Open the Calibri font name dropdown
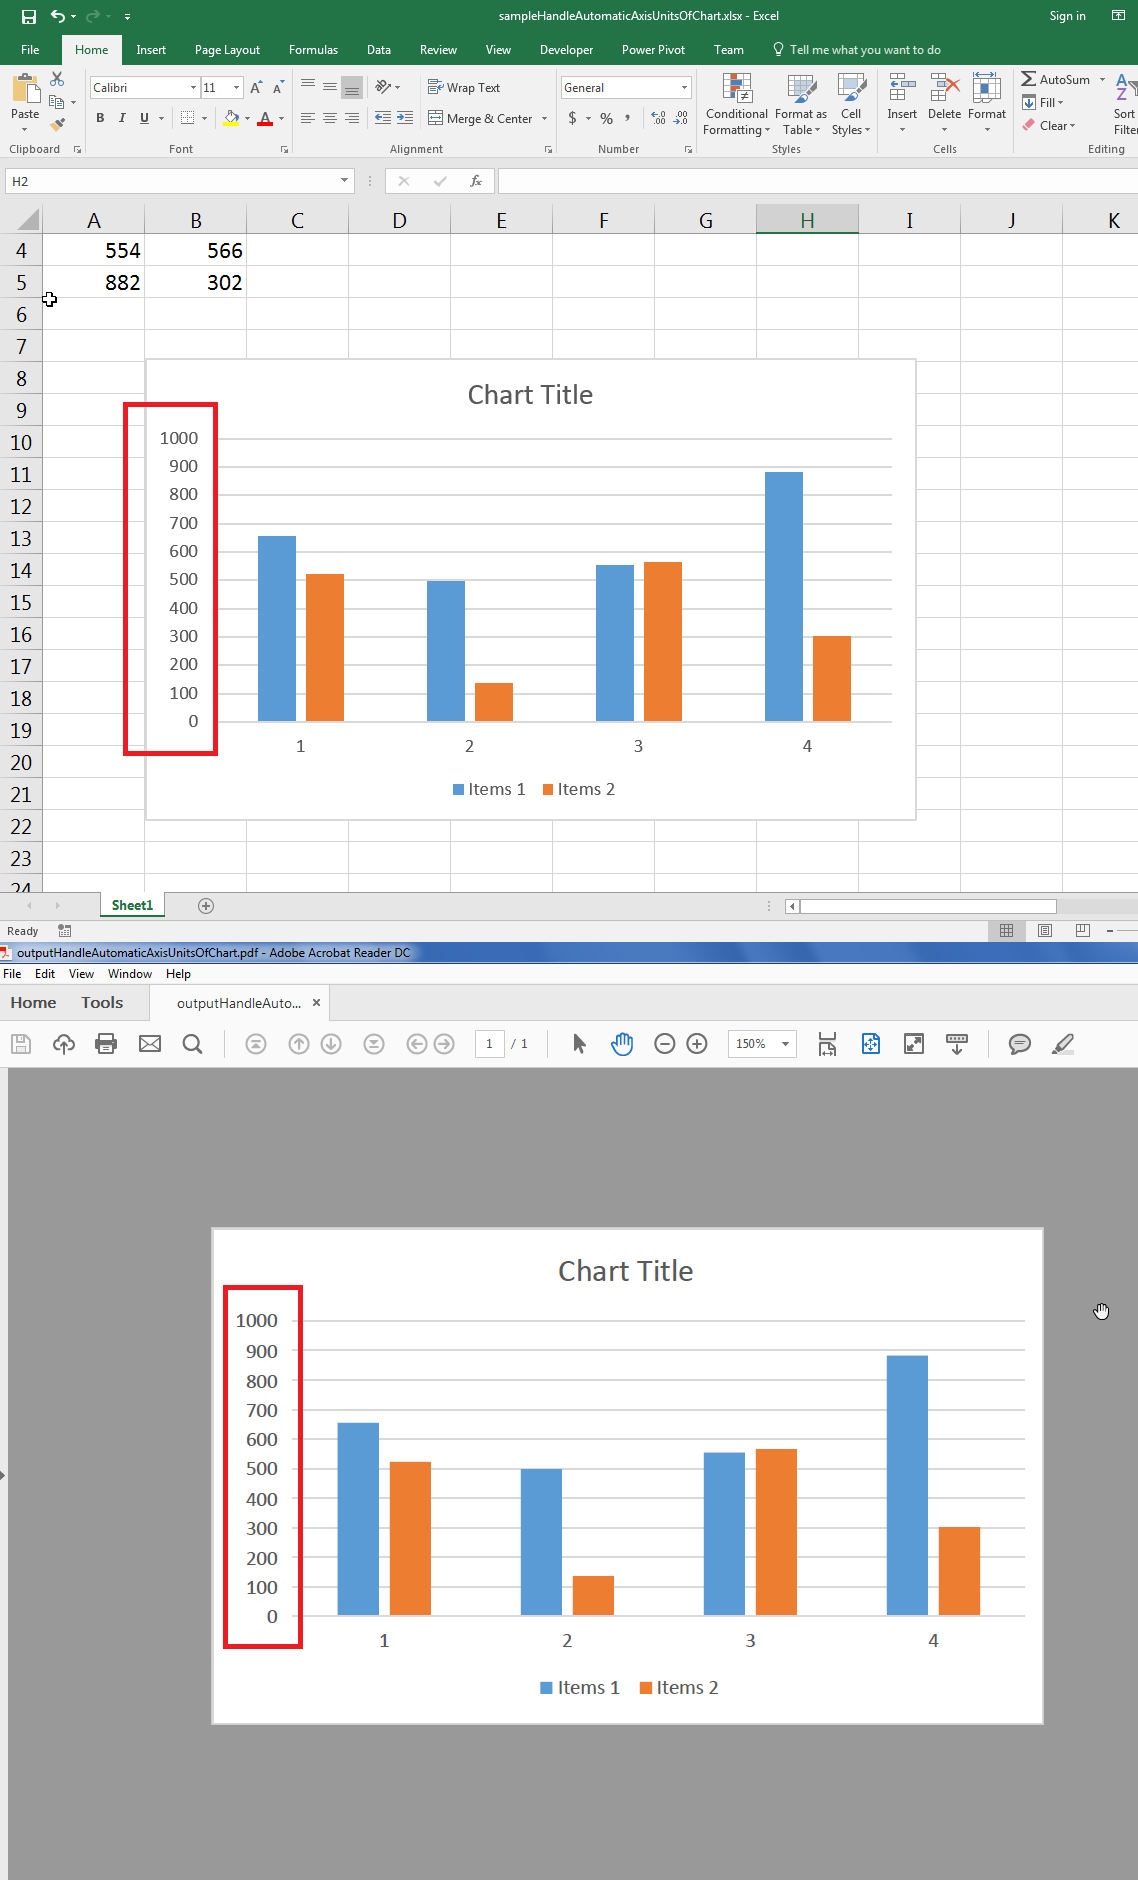This screenshot has height=1880, width=1138. (x=193, y=88)
